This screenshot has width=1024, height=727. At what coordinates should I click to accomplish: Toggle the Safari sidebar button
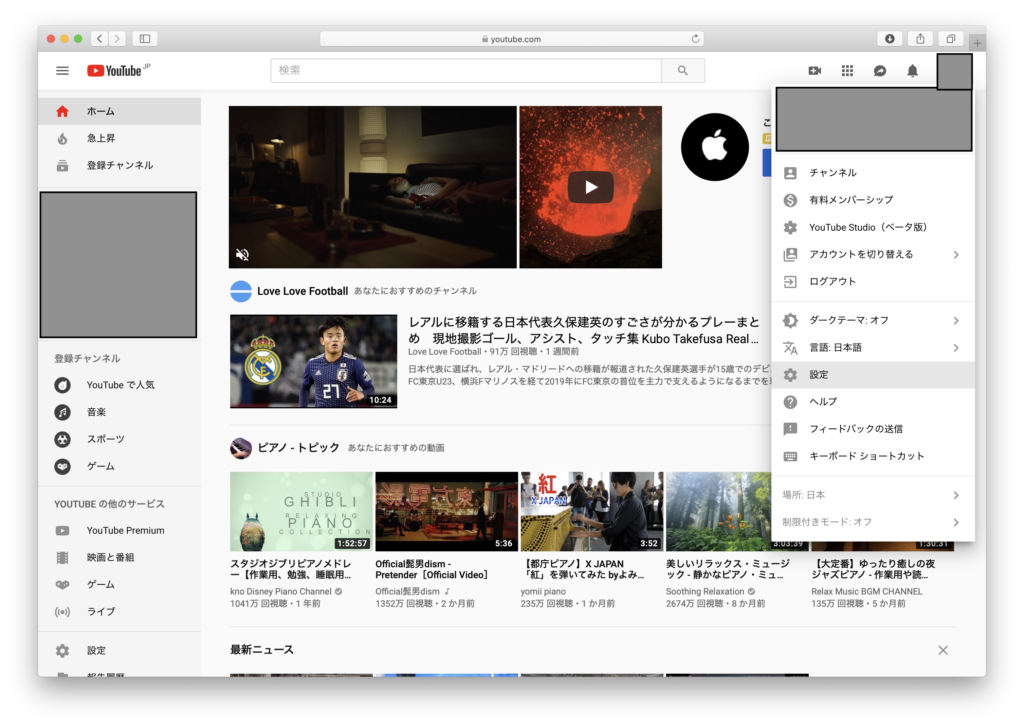point(144,39)
